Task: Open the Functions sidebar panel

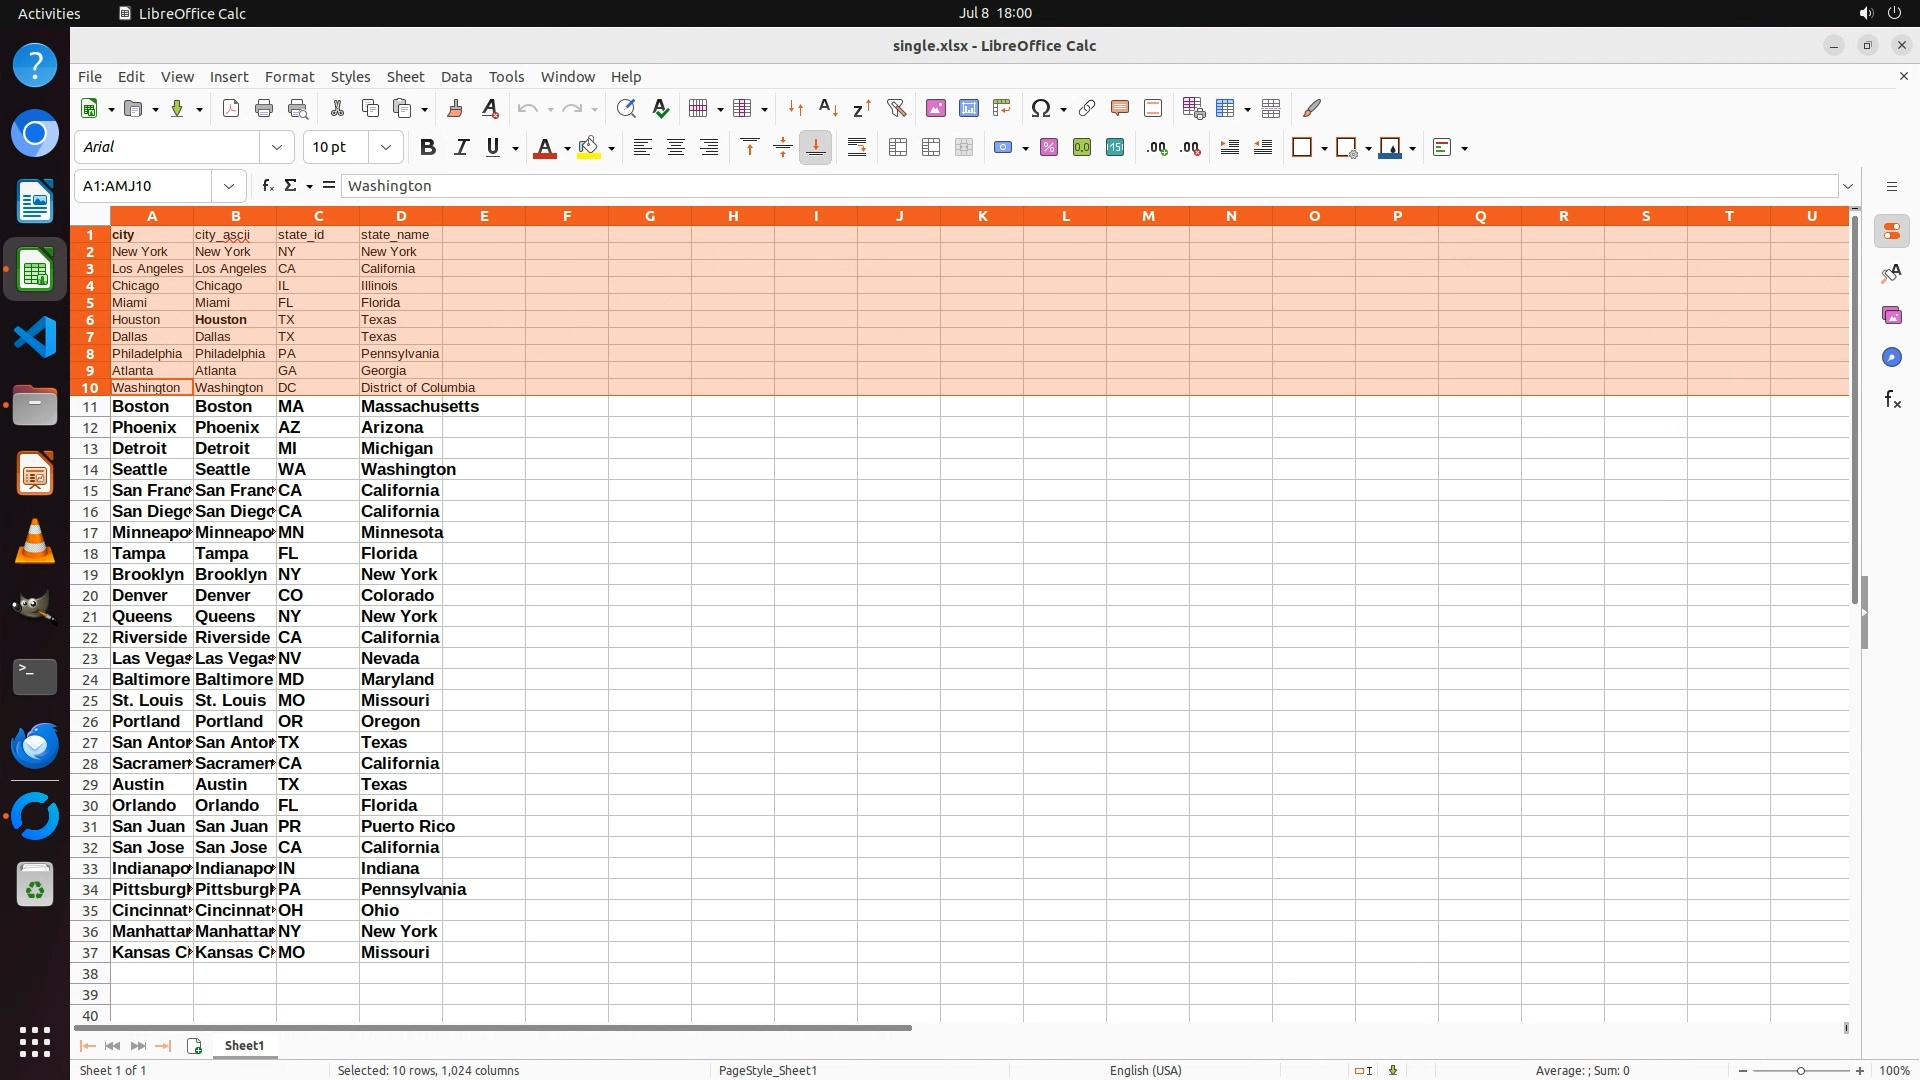Action: click(x=1892, y=400)
